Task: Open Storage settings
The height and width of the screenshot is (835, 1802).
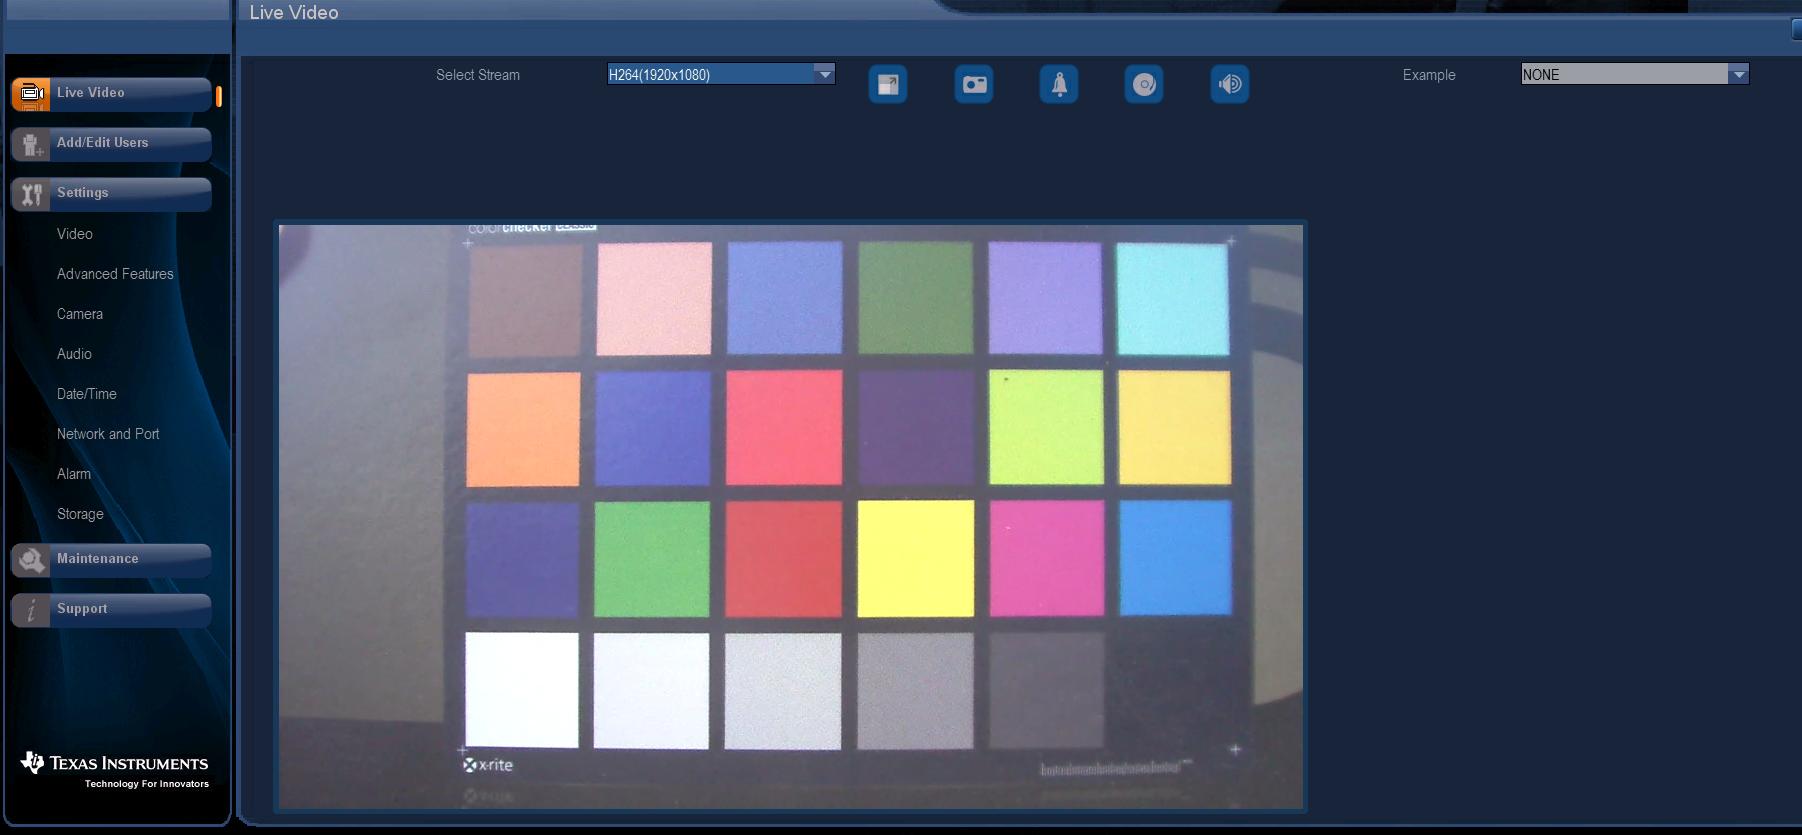Action: click(80, 514)
